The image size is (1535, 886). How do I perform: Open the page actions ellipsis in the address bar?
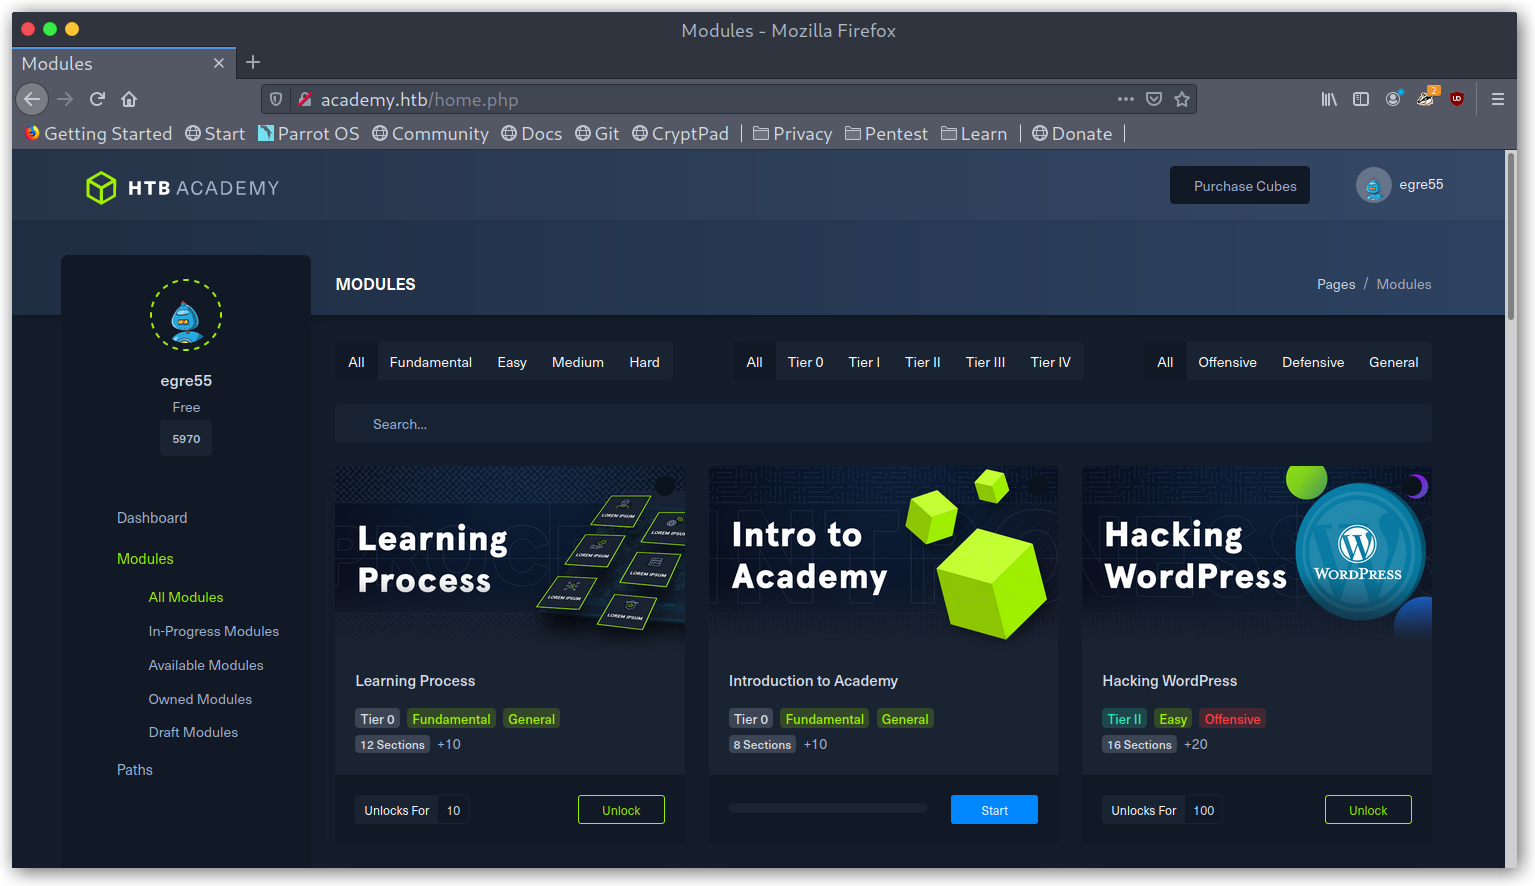click(1126, 99)
